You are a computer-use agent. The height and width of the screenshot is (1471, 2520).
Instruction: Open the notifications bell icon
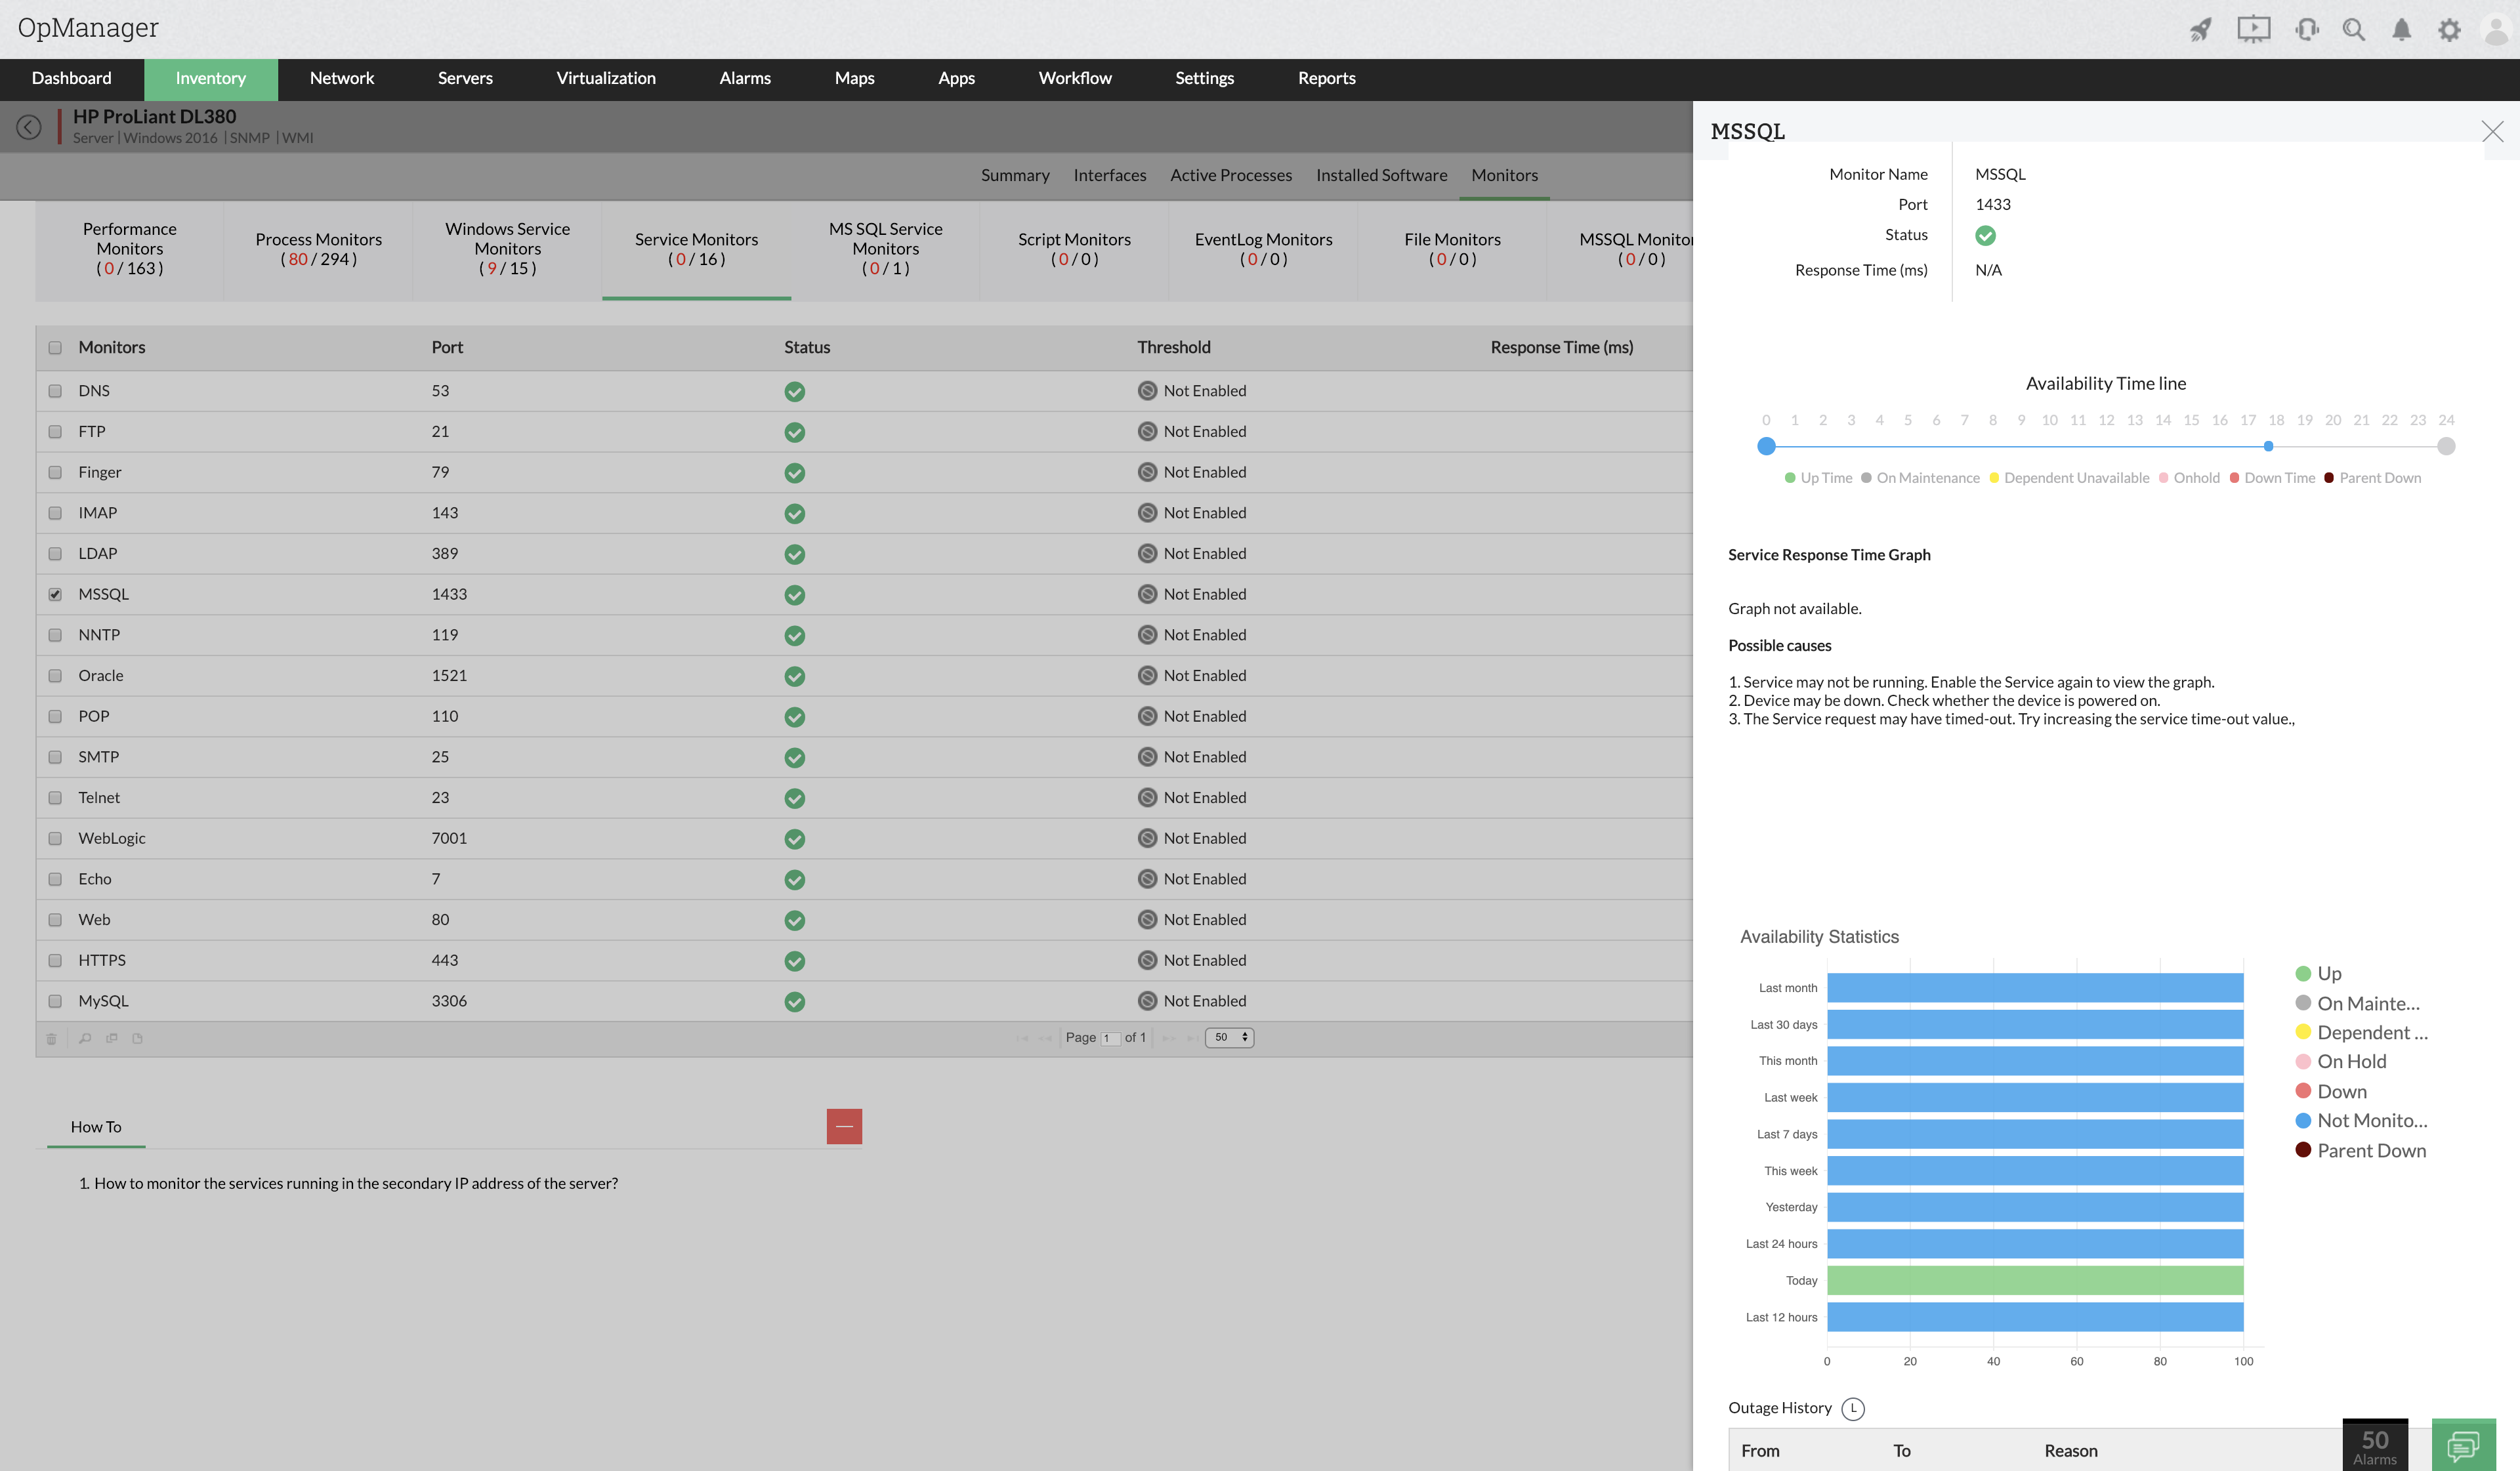(2401, 30)
